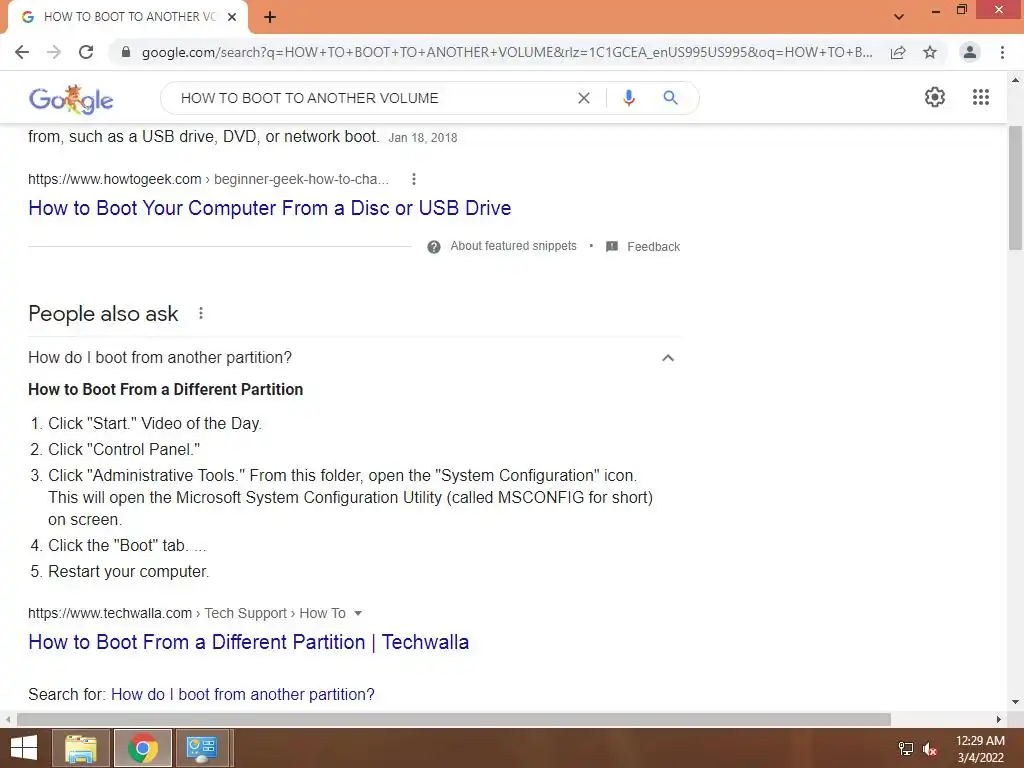Image resolution: width=1024 pixels, height=768 pixels.
Task: Click 'About featured snippets' link
Action: (513, 246)
